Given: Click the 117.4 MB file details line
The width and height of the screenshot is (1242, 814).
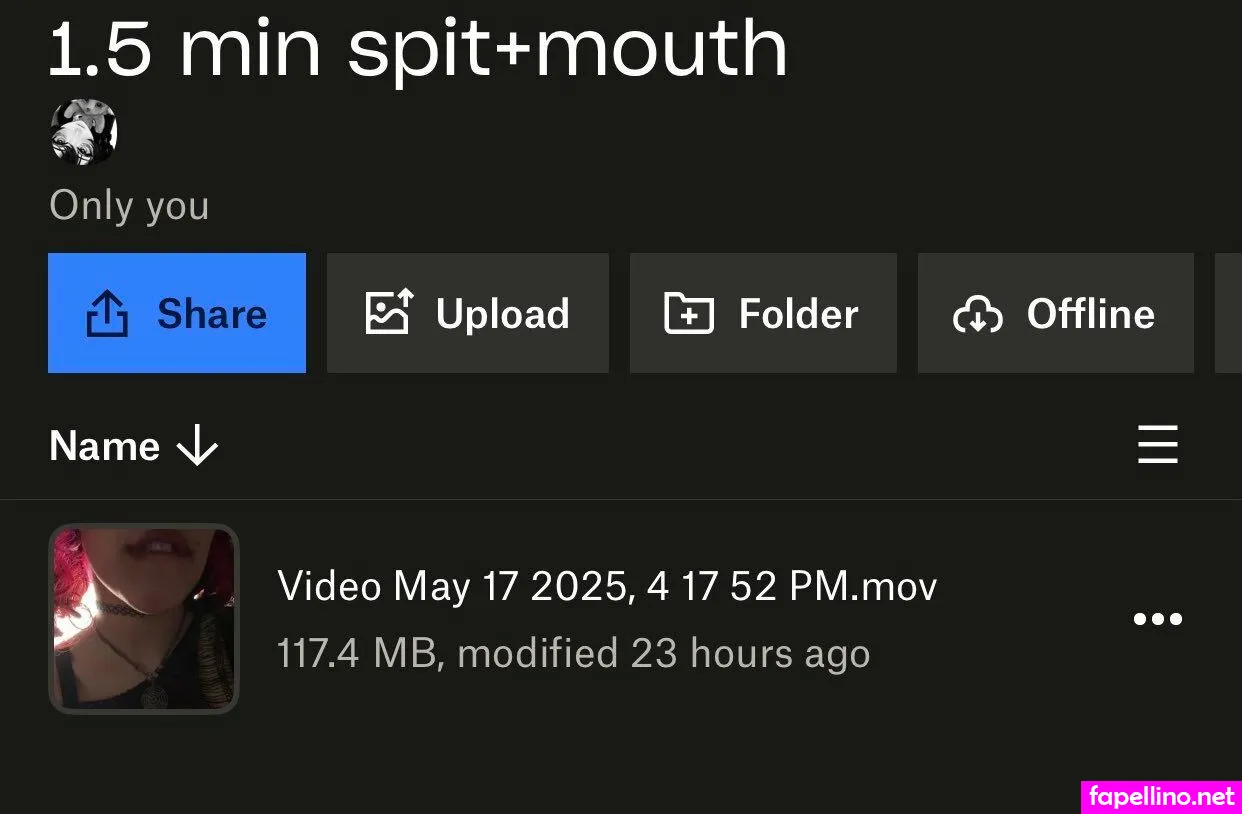Looking at the screenshot, I should (x=573, y=654).
